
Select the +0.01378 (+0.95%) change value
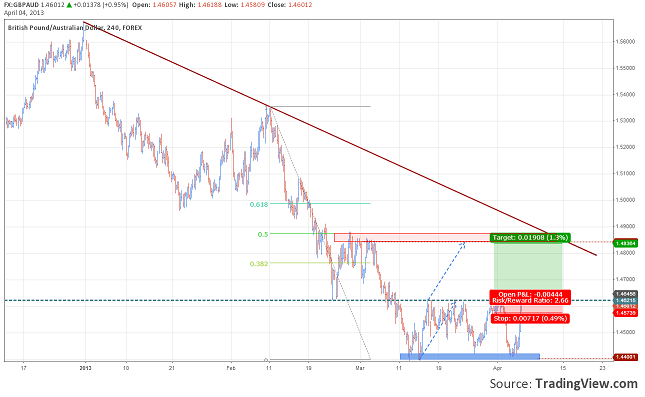(101, 5)
